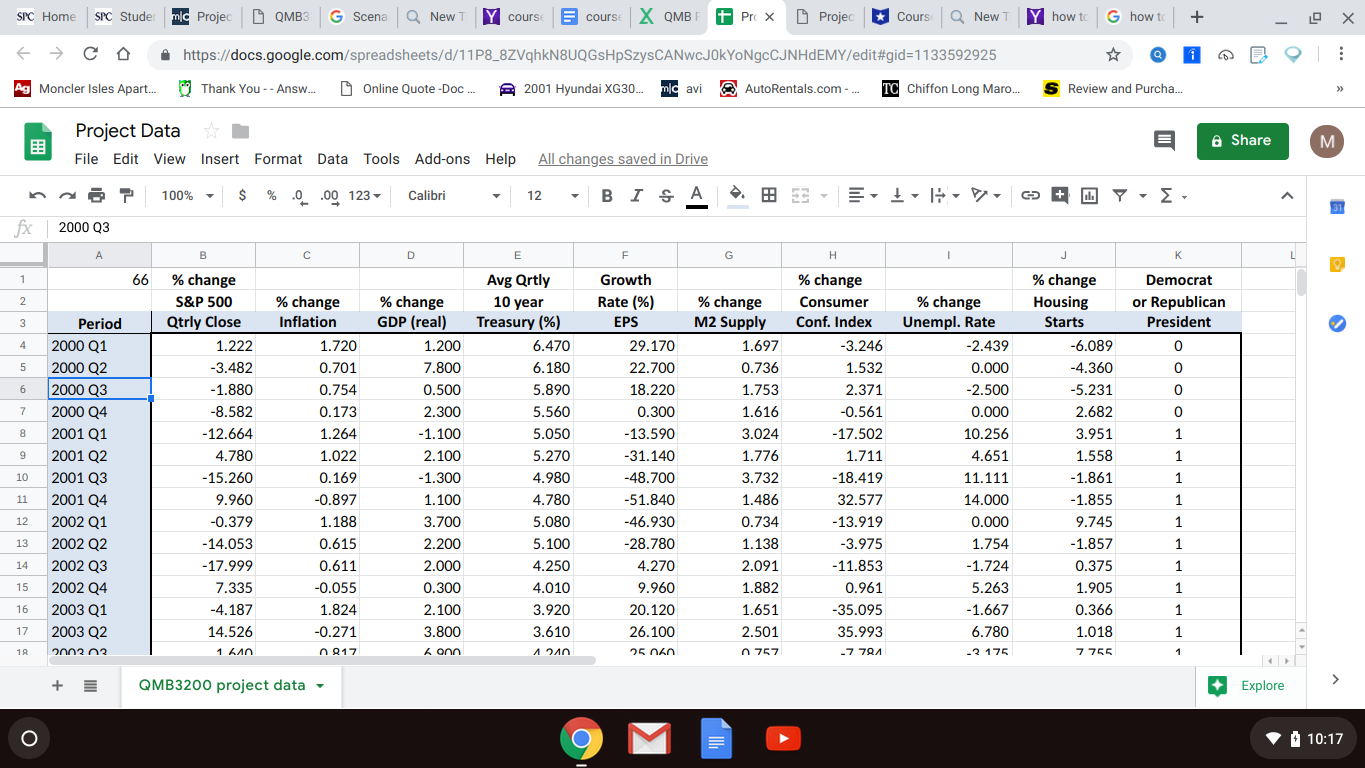1365x768 pixels.
Task: Open the Add-ons menu
Action: pyautogui.click(x=442, y=159)
